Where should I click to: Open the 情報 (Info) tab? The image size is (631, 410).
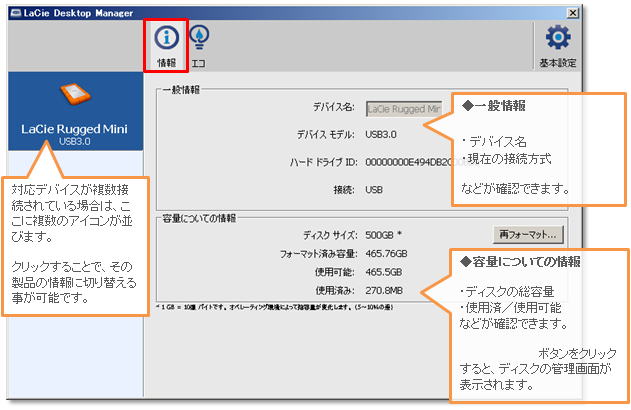click(166, 46)
